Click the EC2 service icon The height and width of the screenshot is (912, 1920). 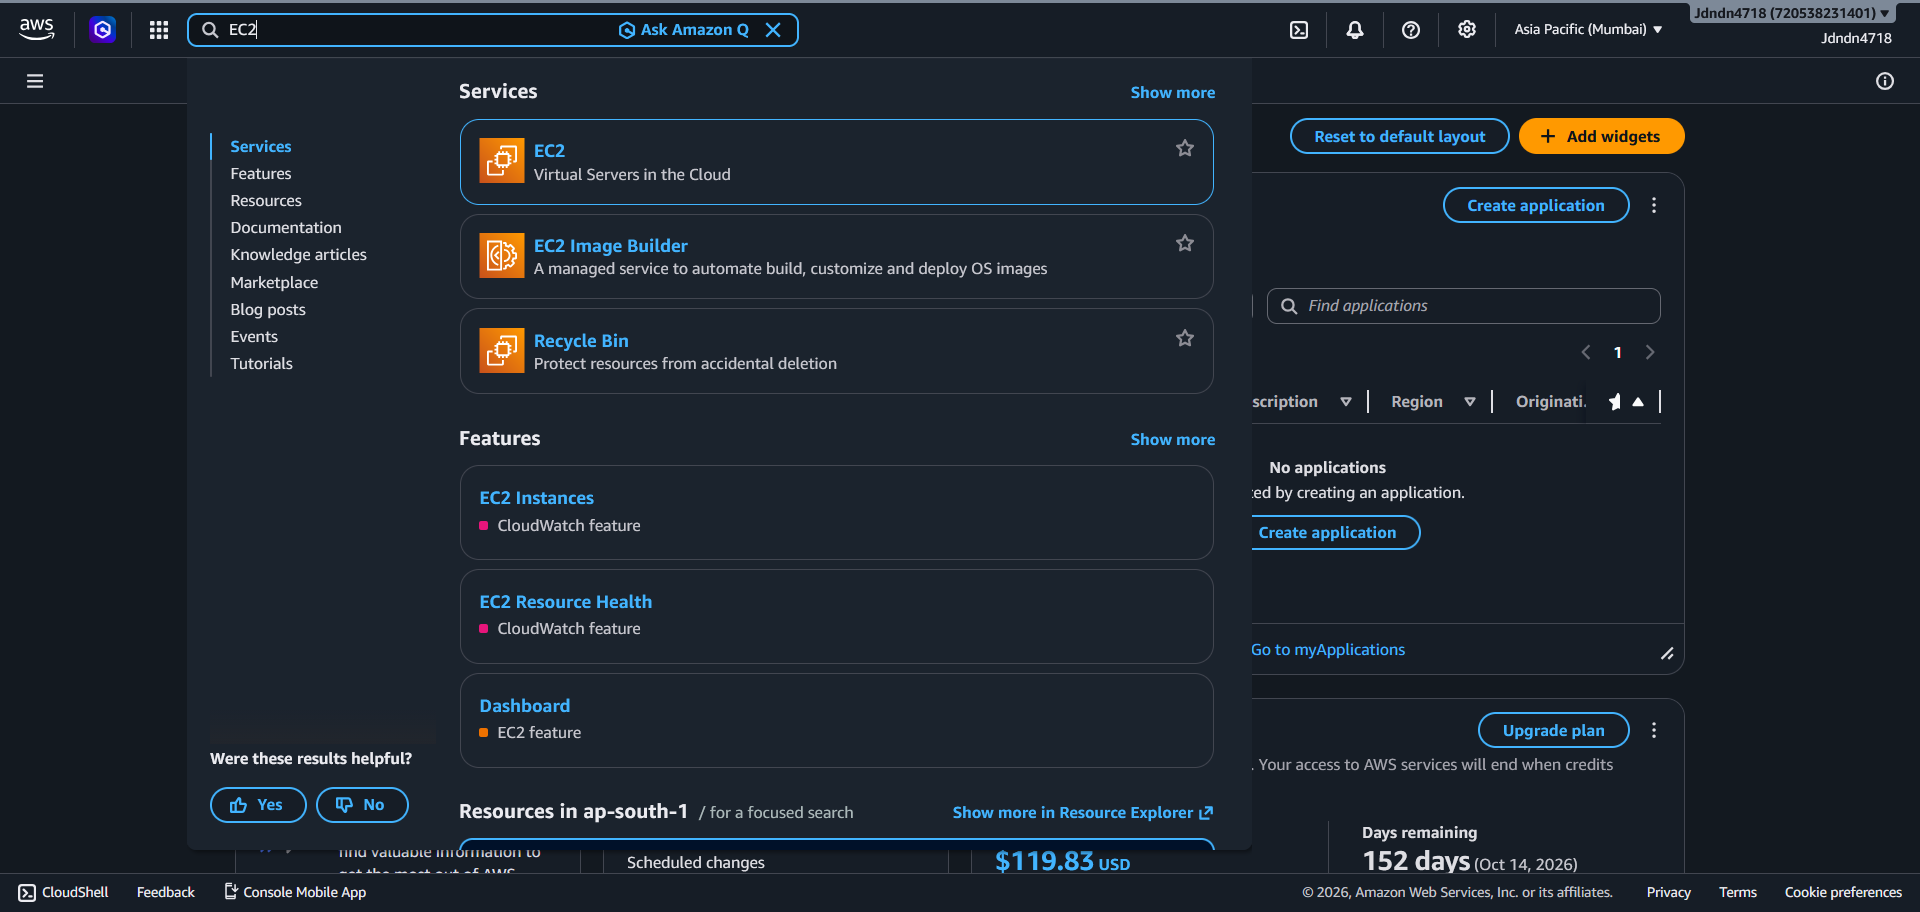[x=502, y=161]
